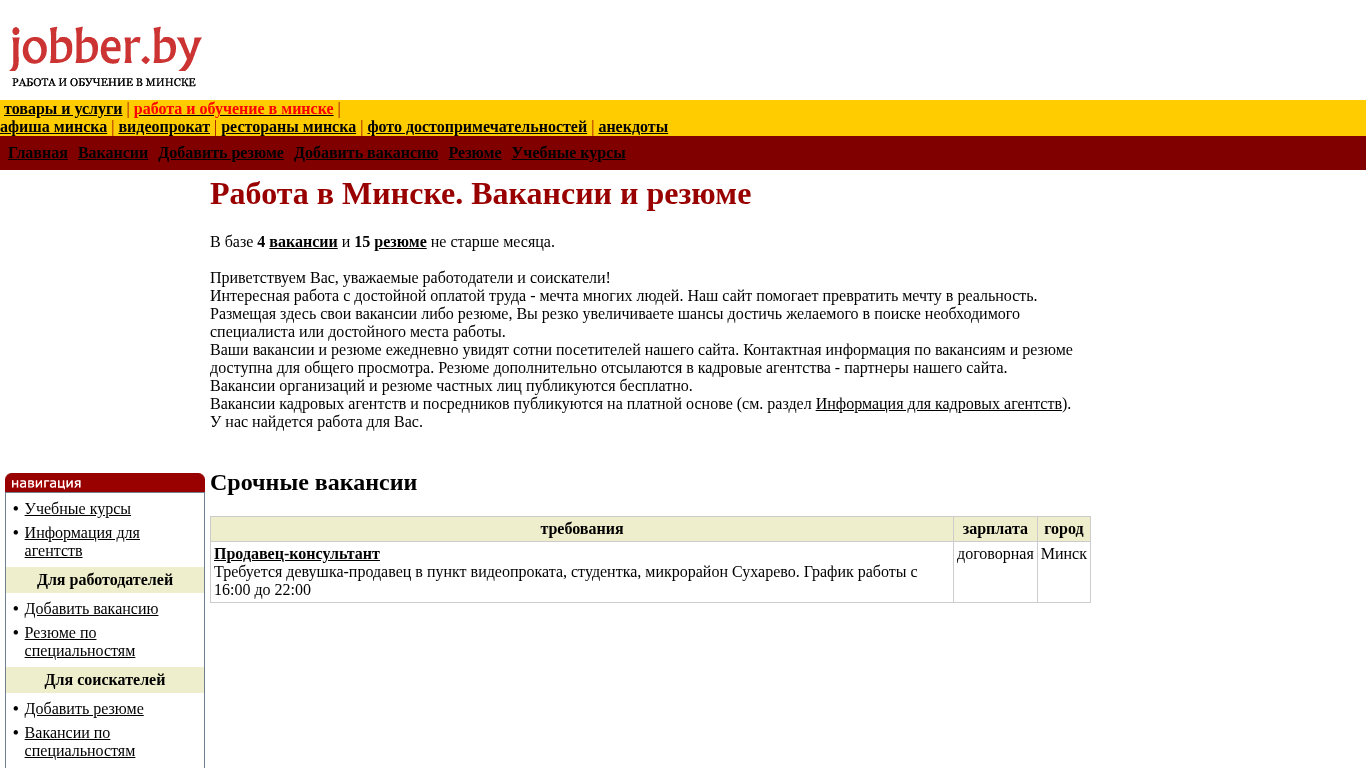Click the jobber.by logo
Screen dimensions: 1366x768
(105, 56)
